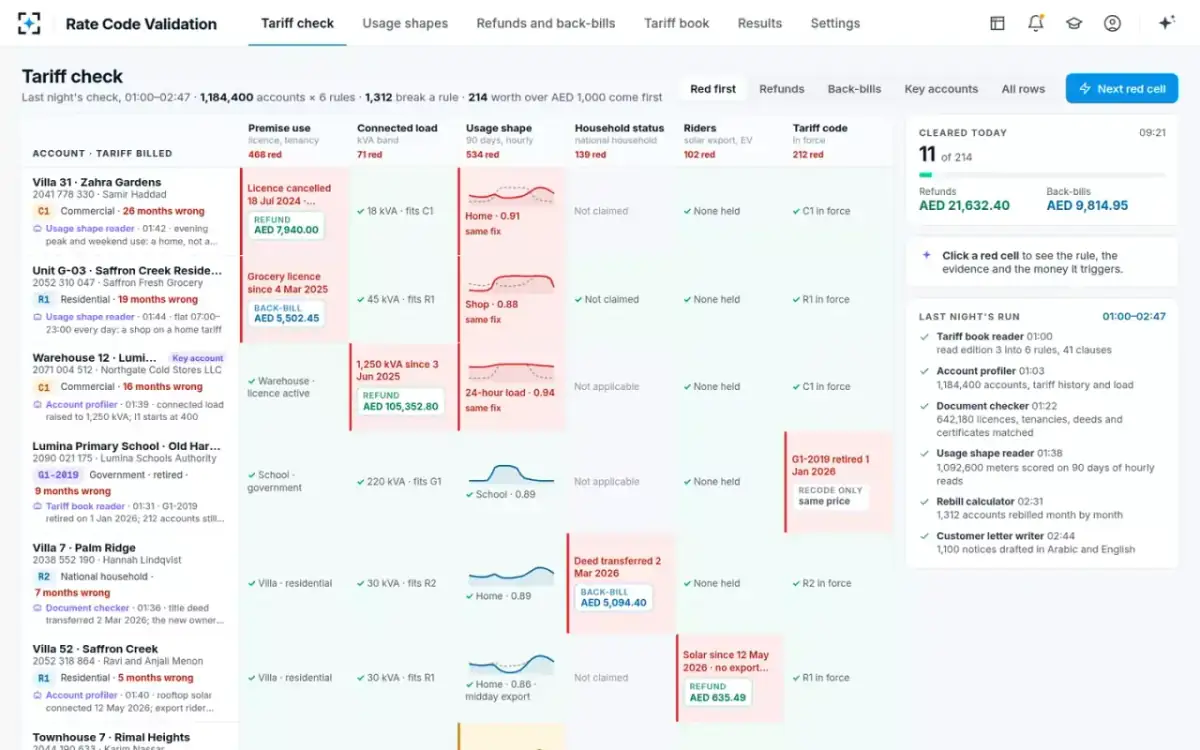
Task: Jump to the Next red cell
Action: (1122, 89)
